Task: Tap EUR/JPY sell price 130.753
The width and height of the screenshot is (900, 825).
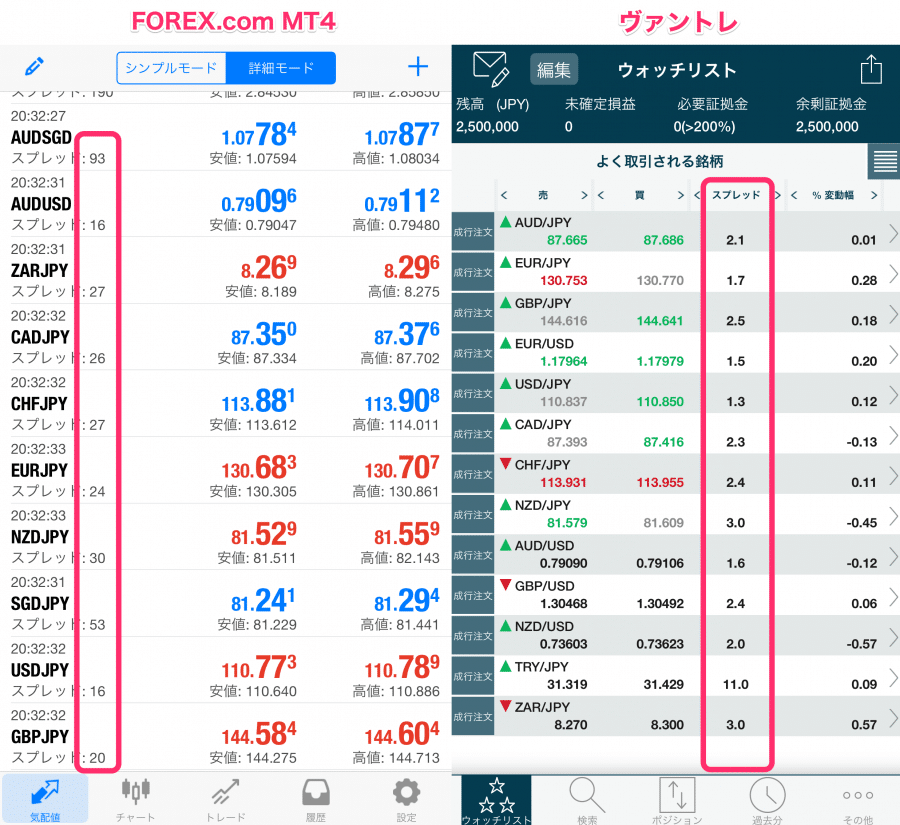Action: (x=564, y=281)
